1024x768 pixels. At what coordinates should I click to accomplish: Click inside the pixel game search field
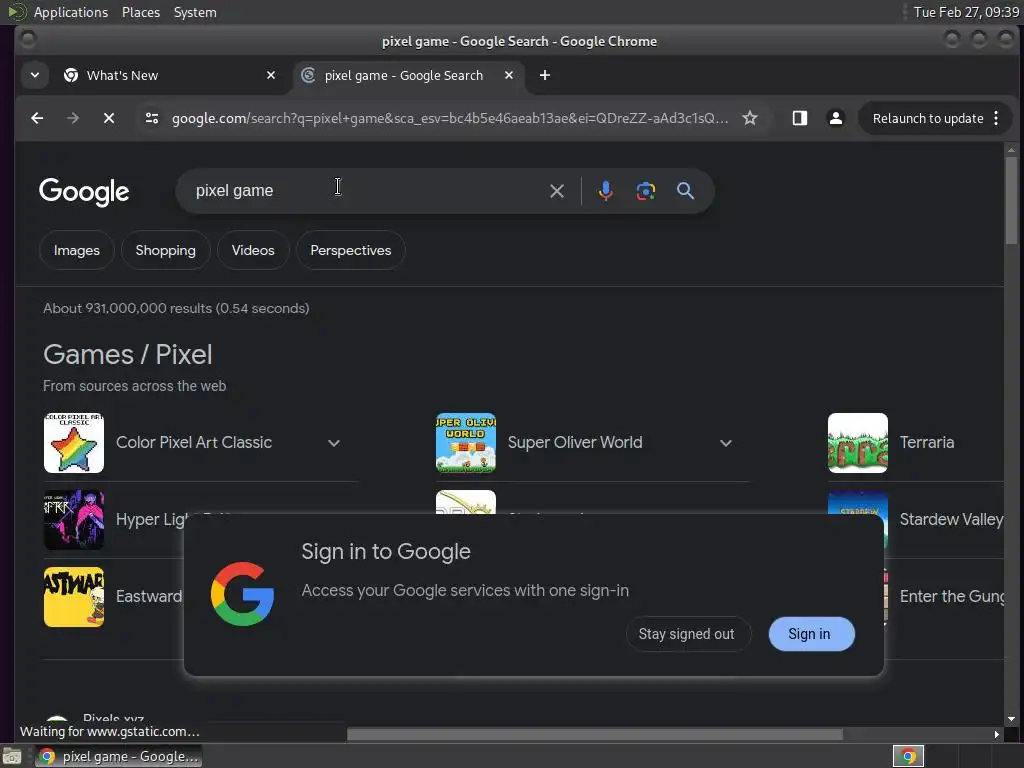tap(366, 191)
